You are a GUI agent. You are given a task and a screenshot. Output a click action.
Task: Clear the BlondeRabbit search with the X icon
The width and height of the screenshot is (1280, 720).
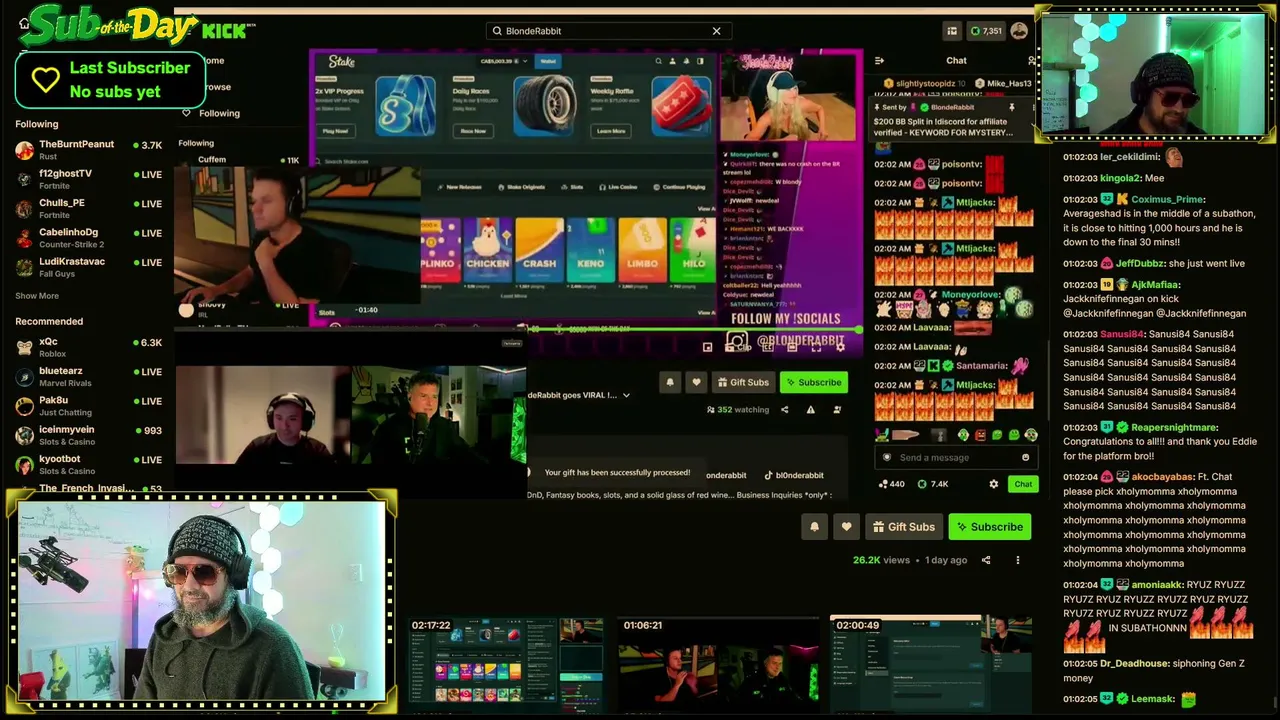(716, 31)
